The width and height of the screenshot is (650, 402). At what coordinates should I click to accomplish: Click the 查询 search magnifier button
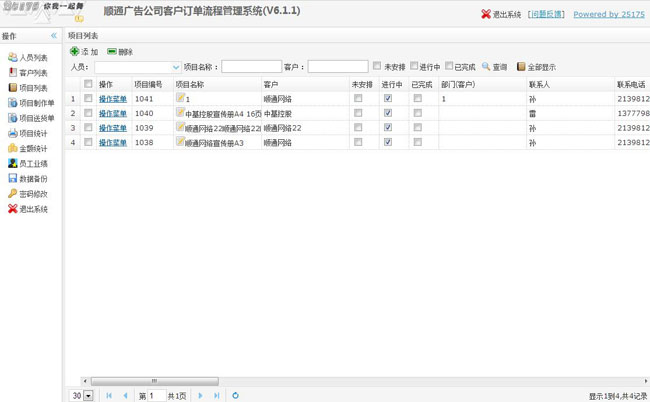click(x=495, y=66)
